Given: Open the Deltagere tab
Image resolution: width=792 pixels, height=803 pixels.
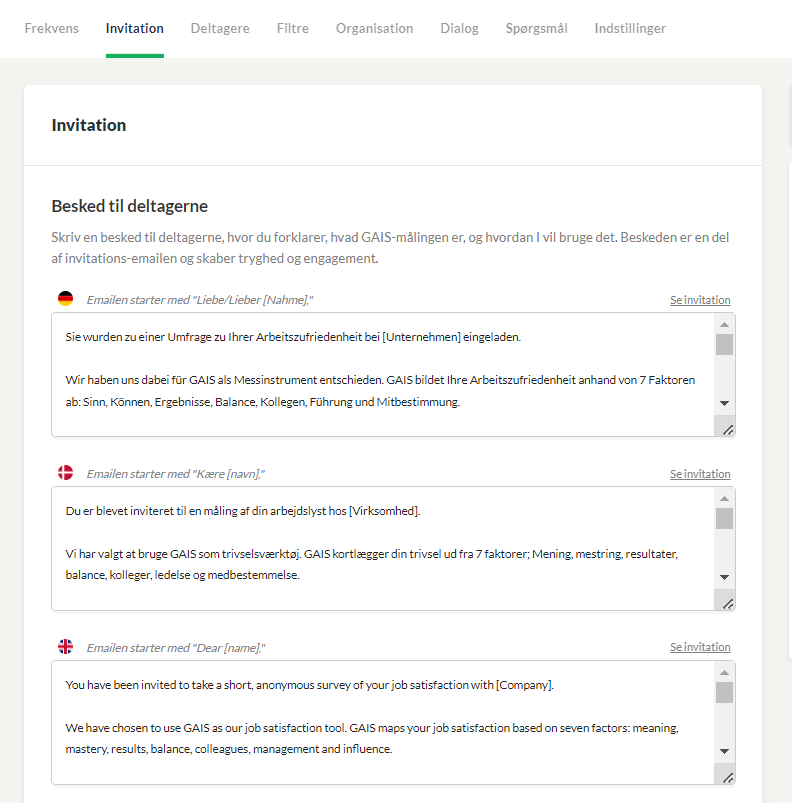Looking at the screenshot, I should pyautogui.click(x=220, y=28).
